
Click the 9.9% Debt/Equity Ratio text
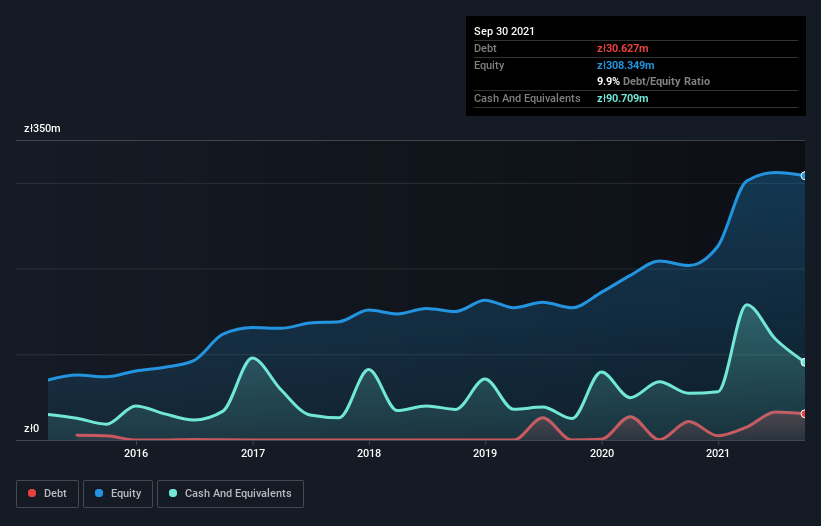point(653,82)
